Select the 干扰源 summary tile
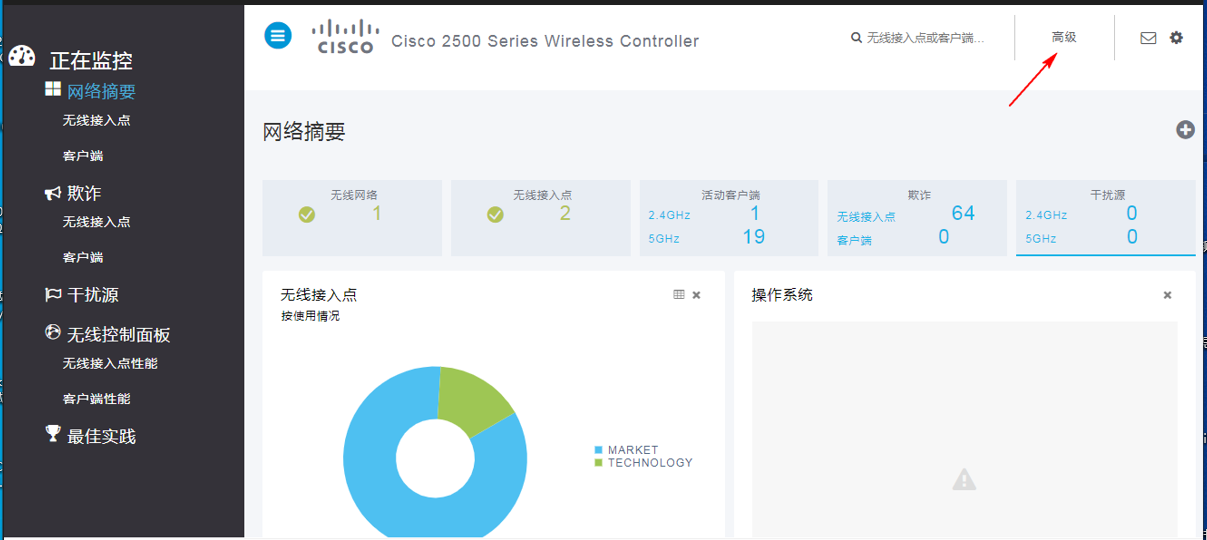 pyautogui.click(x=1106, y=218)
